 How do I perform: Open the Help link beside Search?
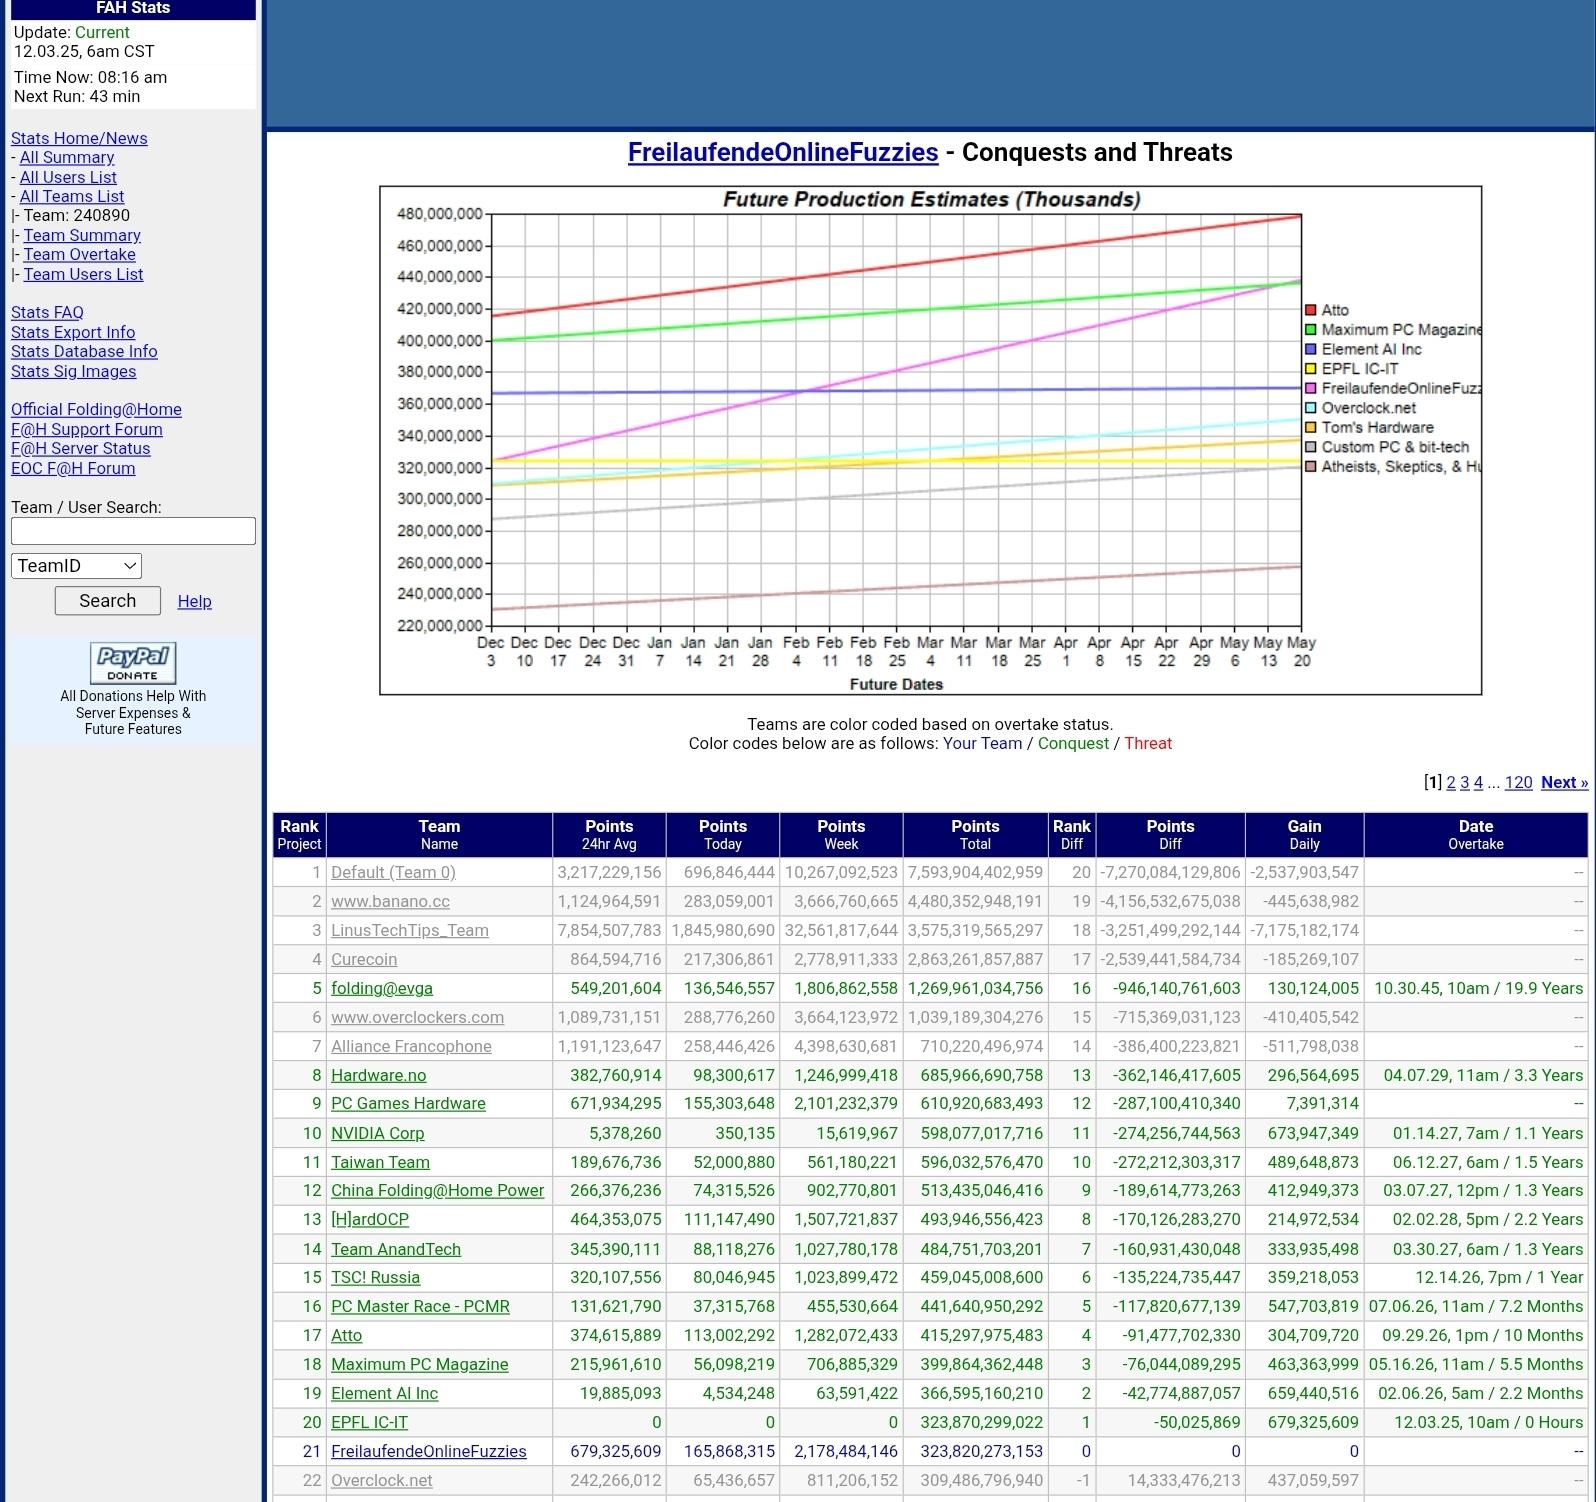point(194,601)
